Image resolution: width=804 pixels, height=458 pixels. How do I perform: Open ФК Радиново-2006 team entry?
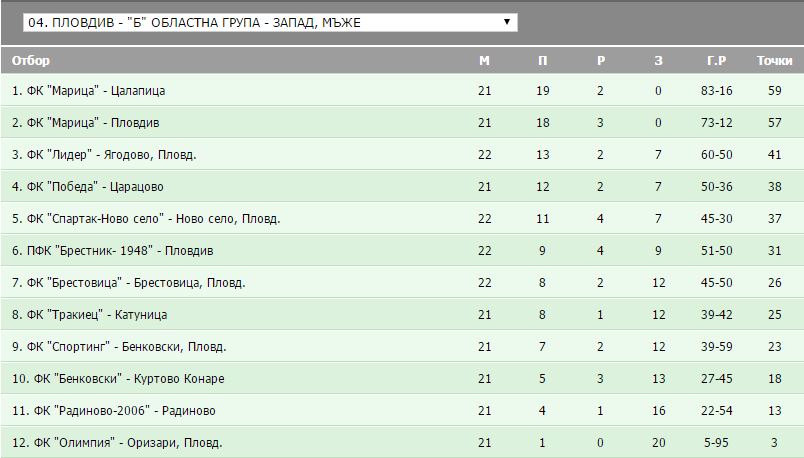click(x=113, y=411)
